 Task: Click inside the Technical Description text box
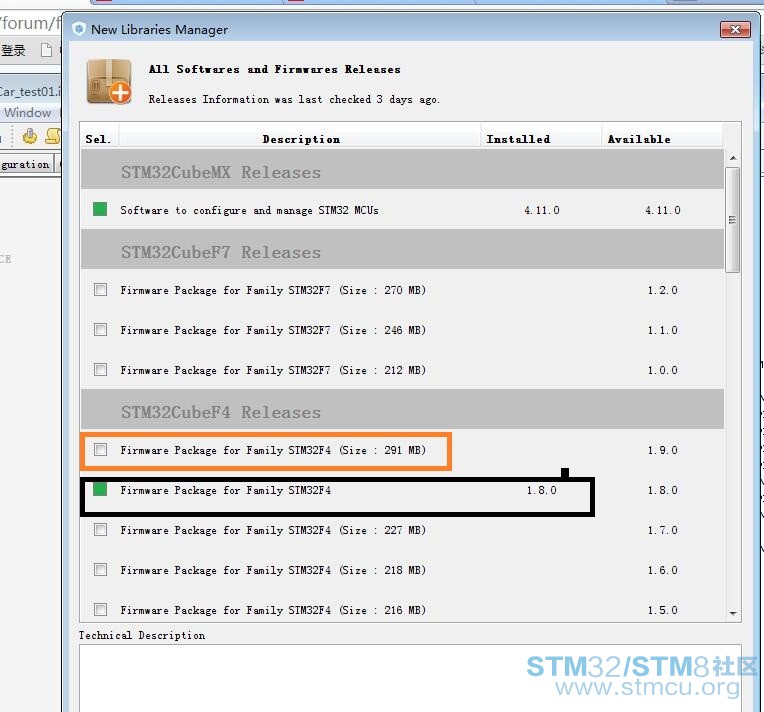click(x=410, y=678)
